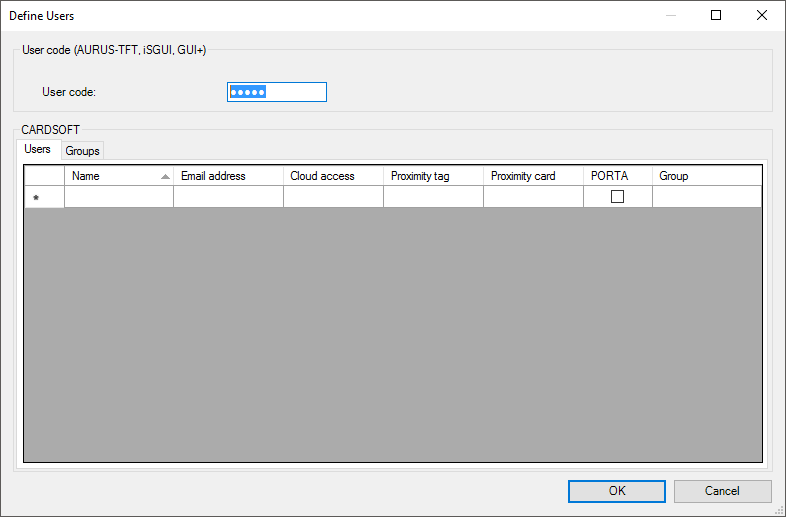
Task: Switch to the Groups tab
Action: click(x=82, y=151)
